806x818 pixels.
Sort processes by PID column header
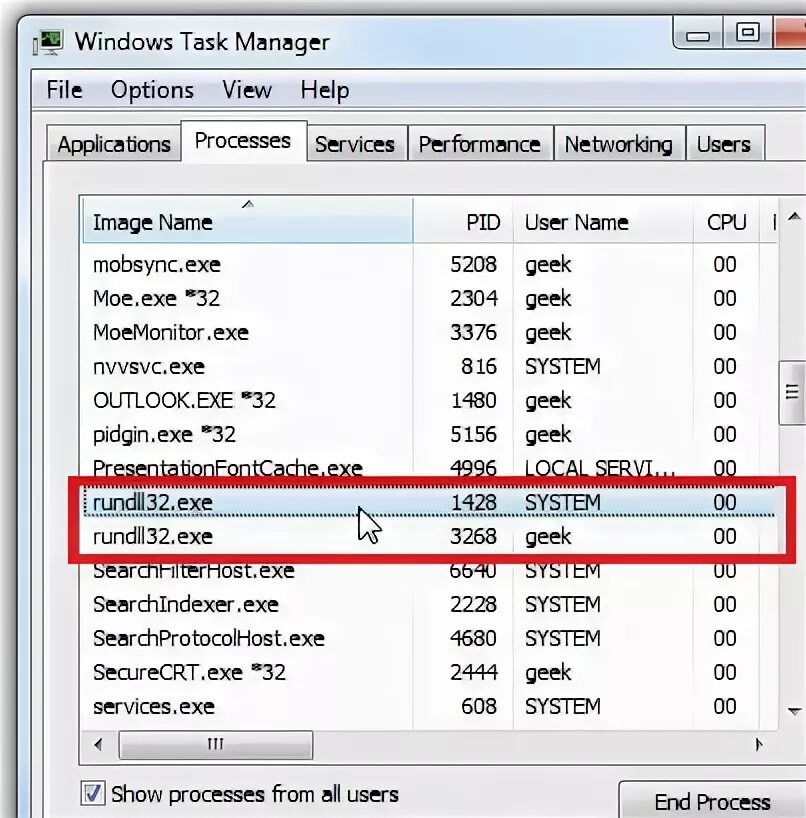click(x=463, y=221)
